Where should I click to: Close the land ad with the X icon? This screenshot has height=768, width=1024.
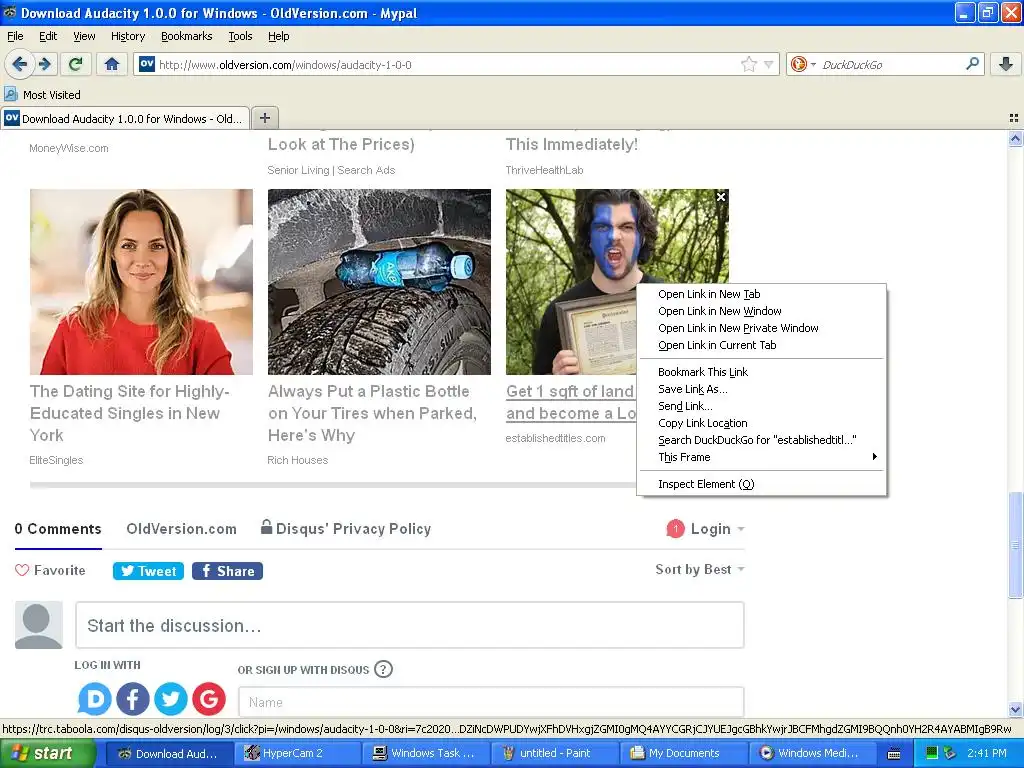coord(721,197)
